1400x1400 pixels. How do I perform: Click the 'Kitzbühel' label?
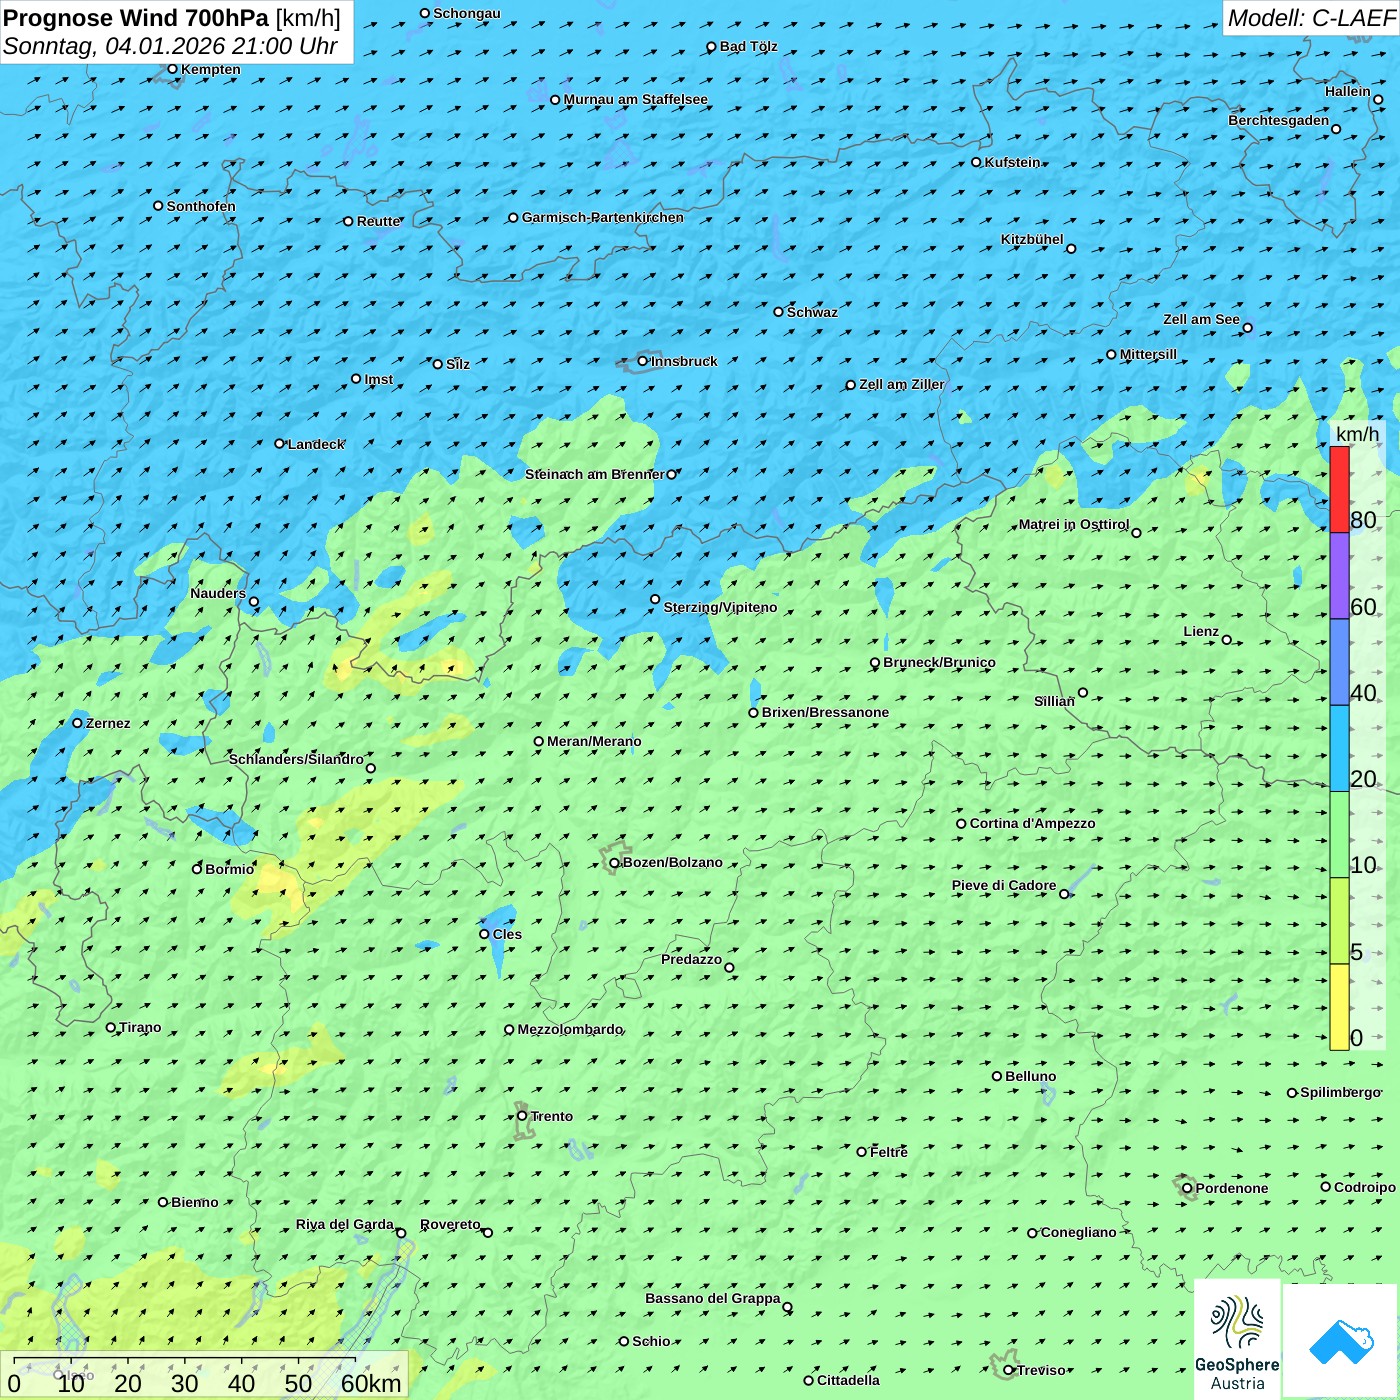(1032, 239)
